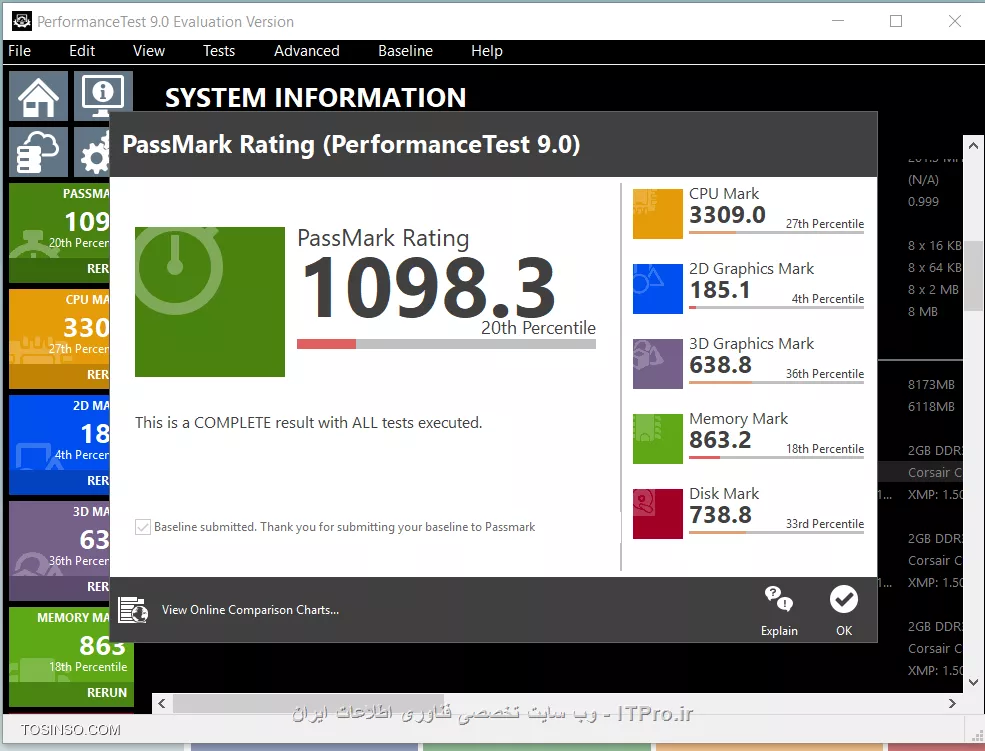
Task: Click the vertical scrollbar up arrow
Action: click(973, 146)
